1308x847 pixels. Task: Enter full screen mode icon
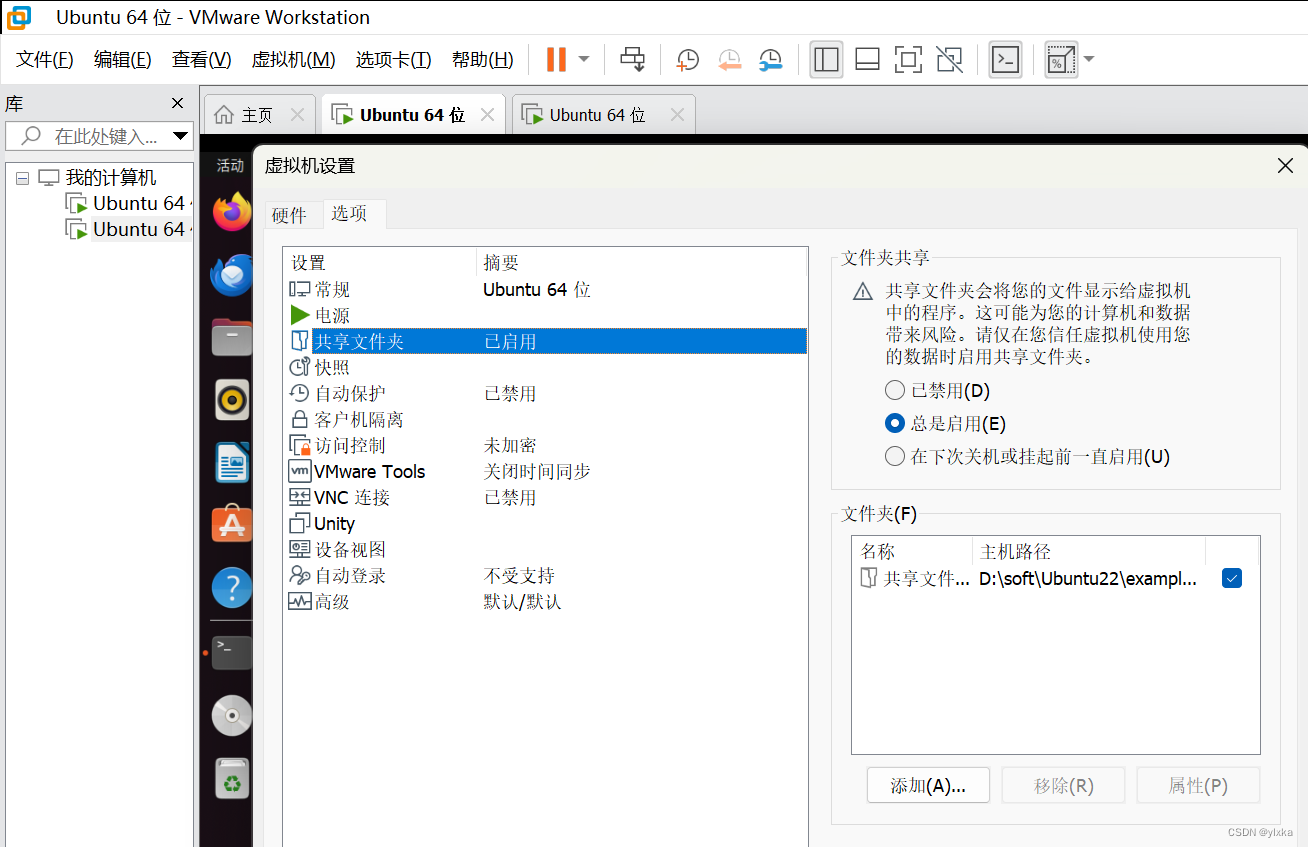coord(908,59)
